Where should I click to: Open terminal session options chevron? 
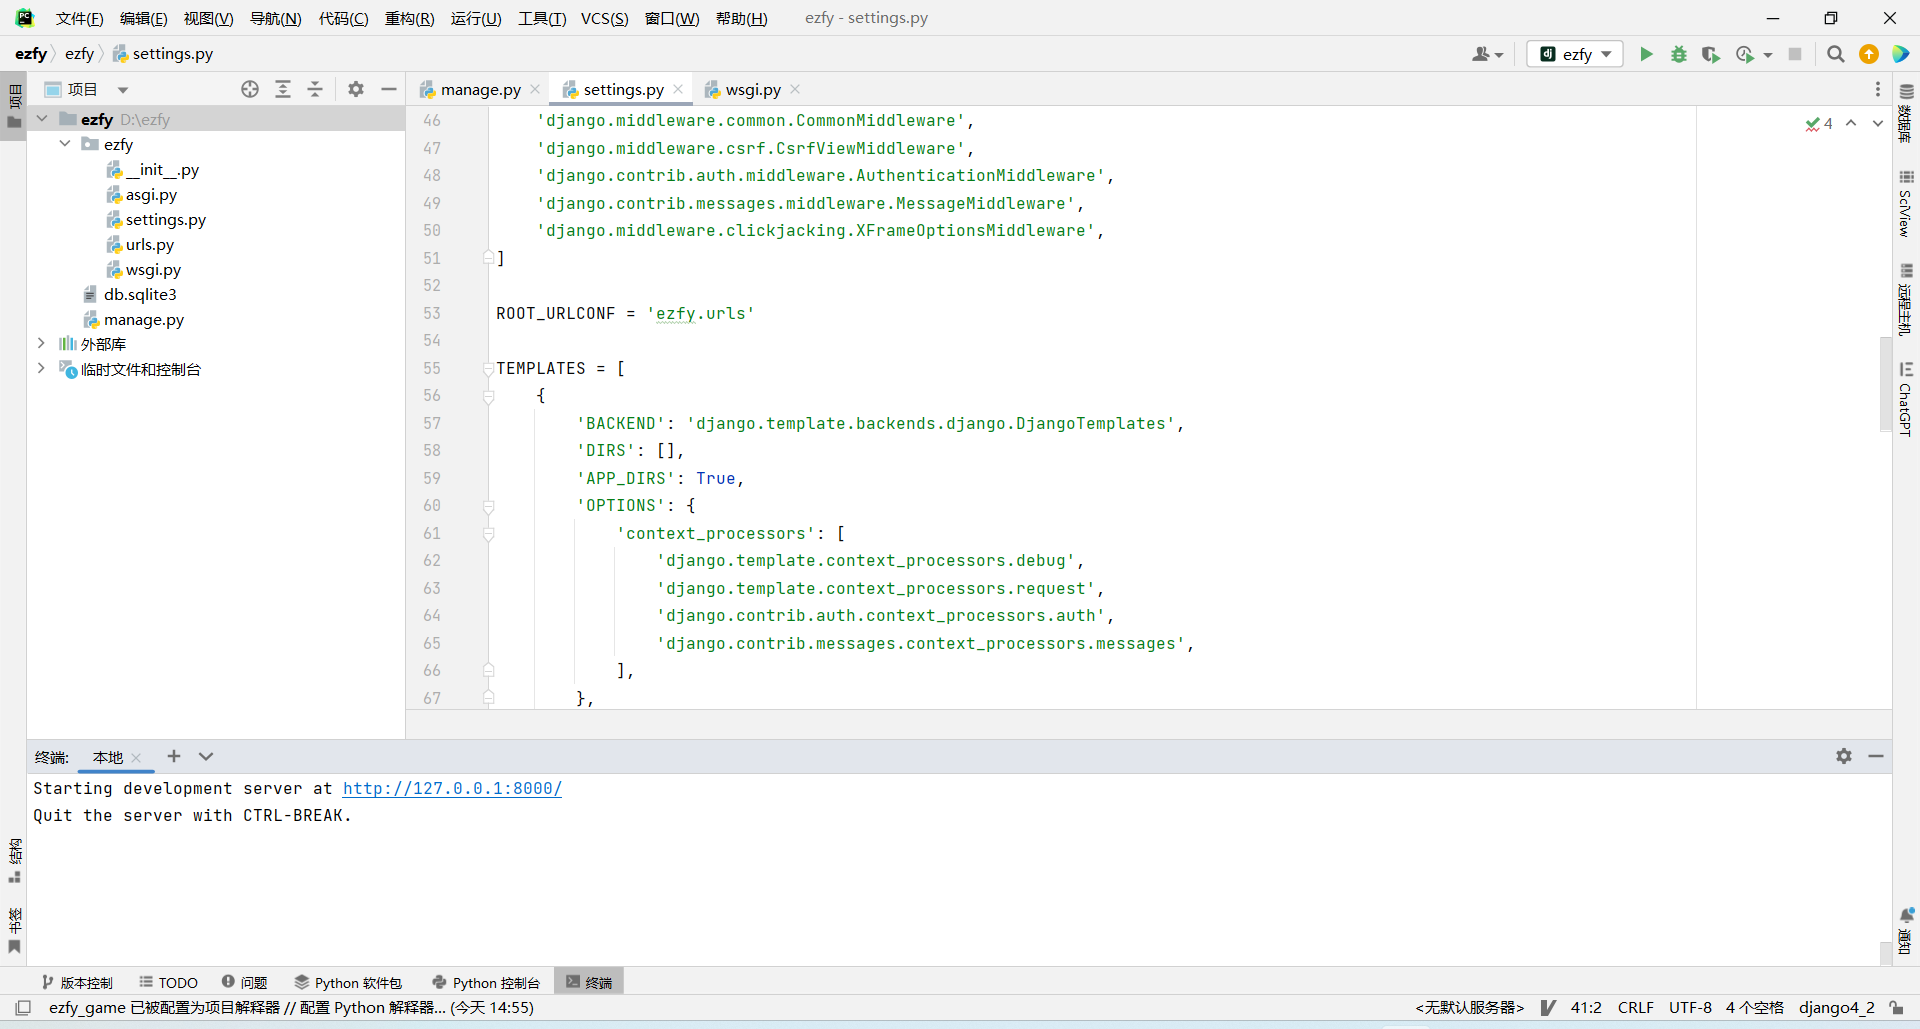[x=206, y=756]
